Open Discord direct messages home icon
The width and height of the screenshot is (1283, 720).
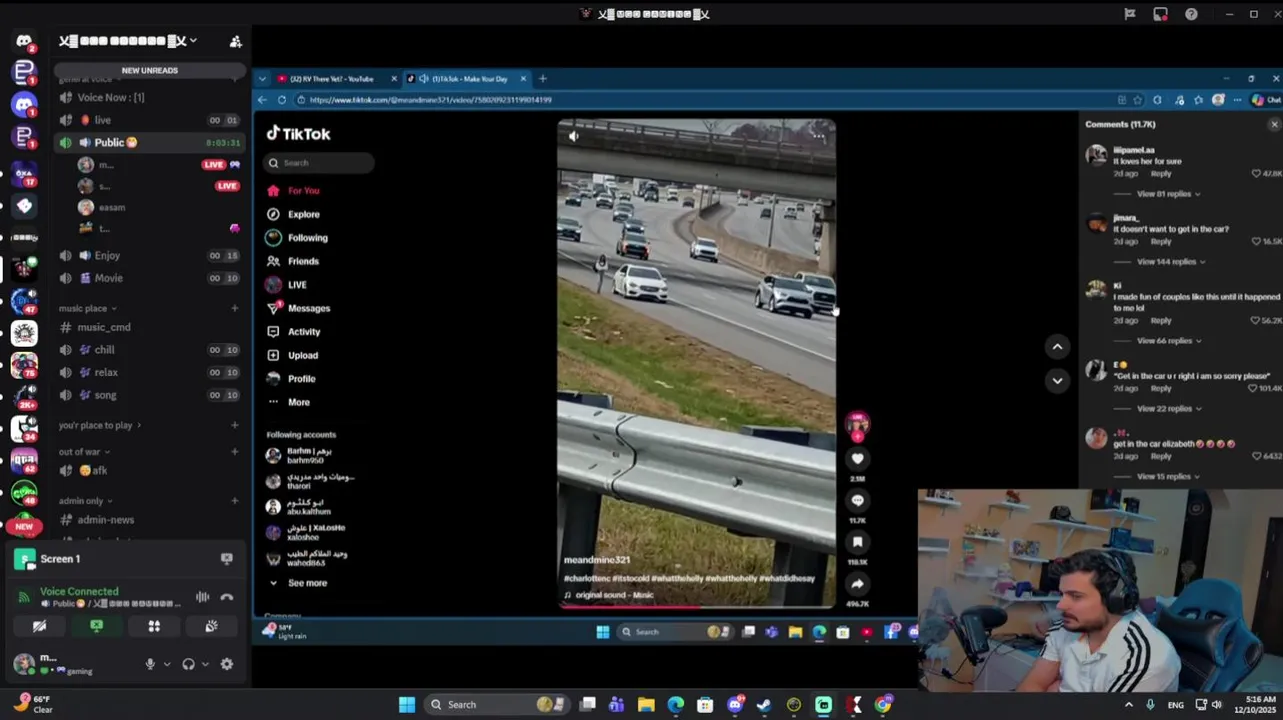tap(24, 41)
